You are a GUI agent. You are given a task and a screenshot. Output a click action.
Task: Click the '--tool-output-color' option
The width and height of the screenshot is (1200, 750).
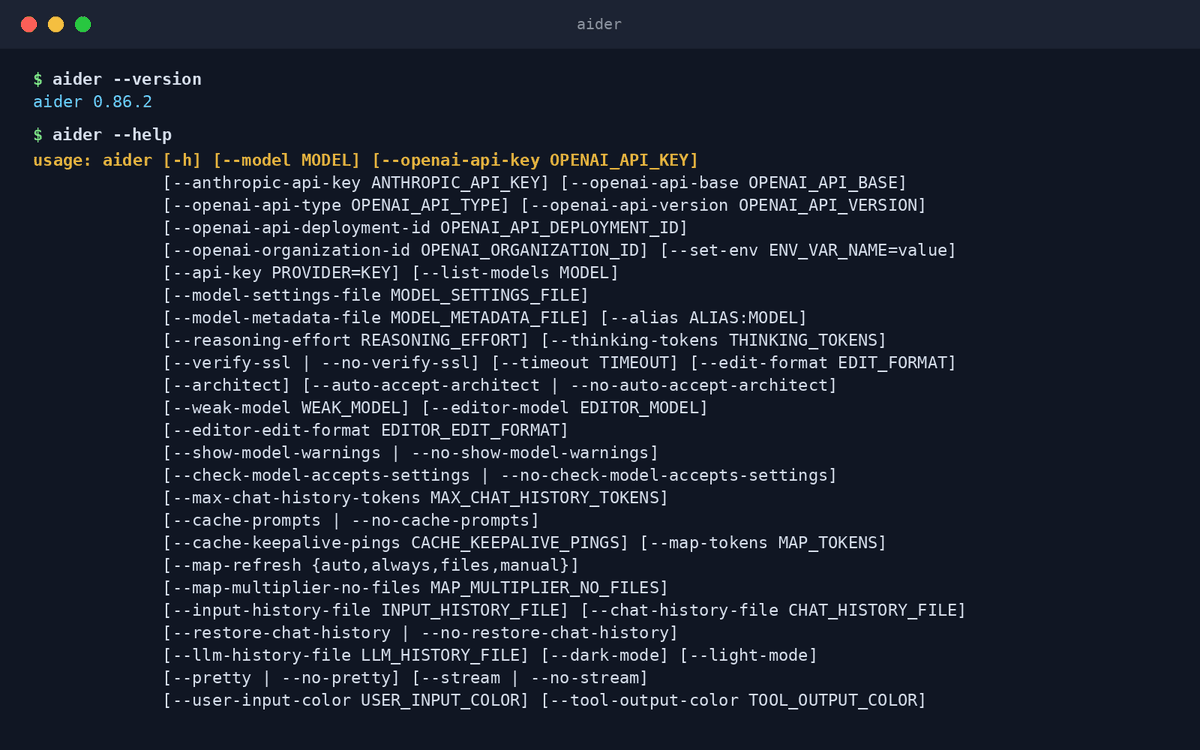(733, 700)
